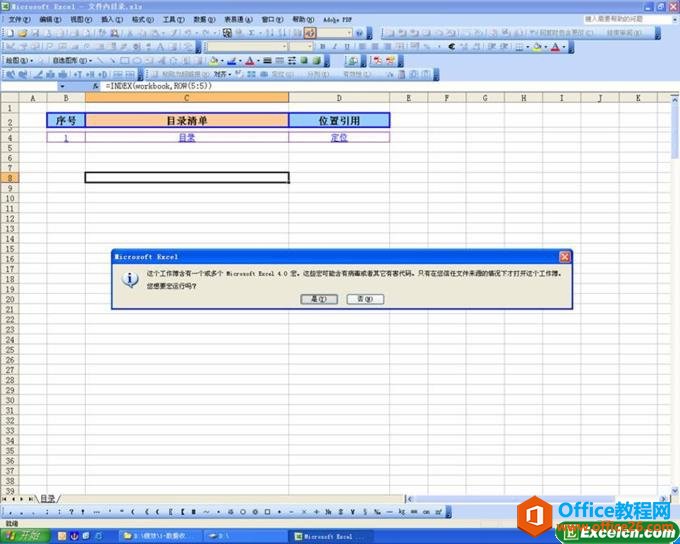
Task: Click the column C header
Action: point(187,98)
